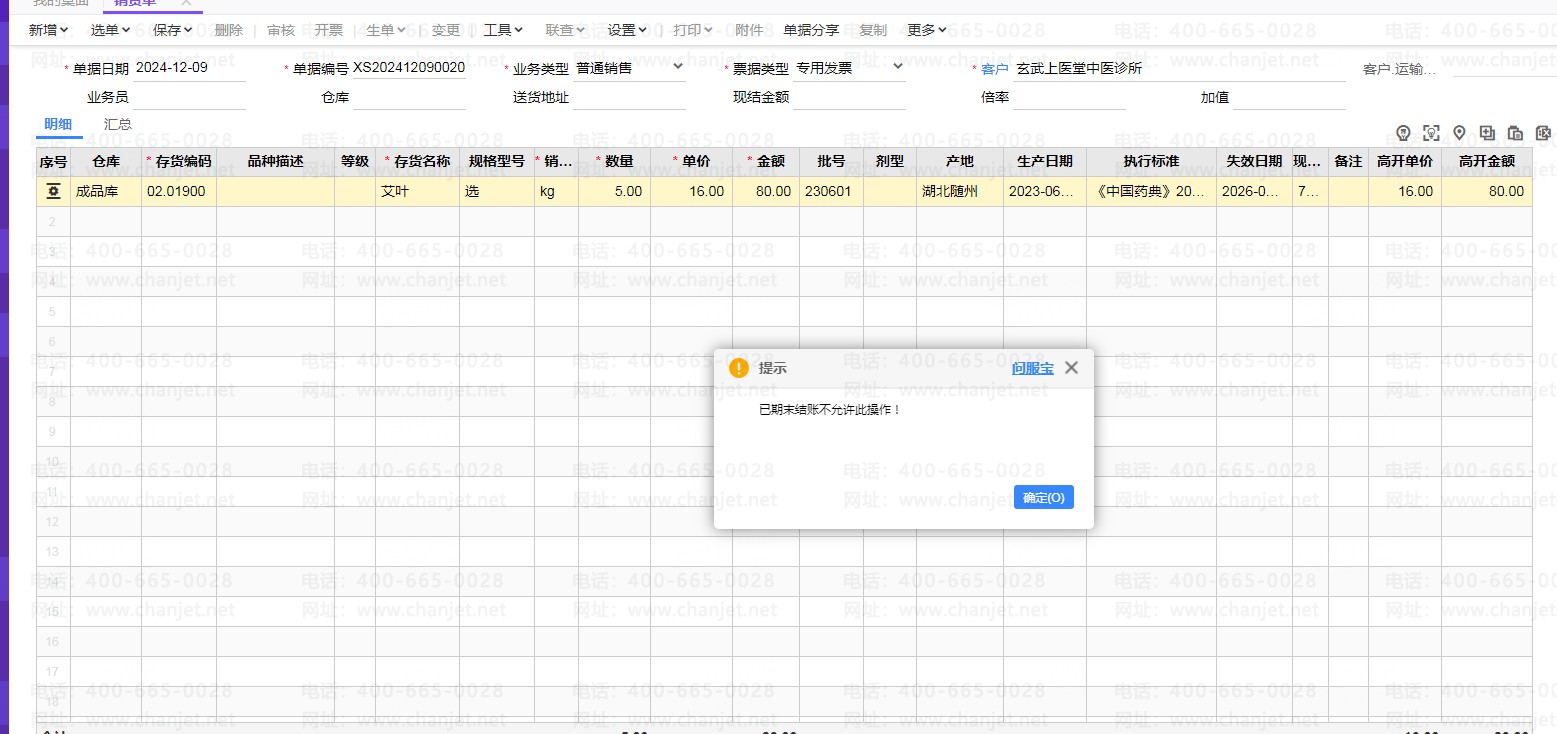Close the 提示 dialog with the X
Screen dimensions: 1557x734
(1071, 368)
